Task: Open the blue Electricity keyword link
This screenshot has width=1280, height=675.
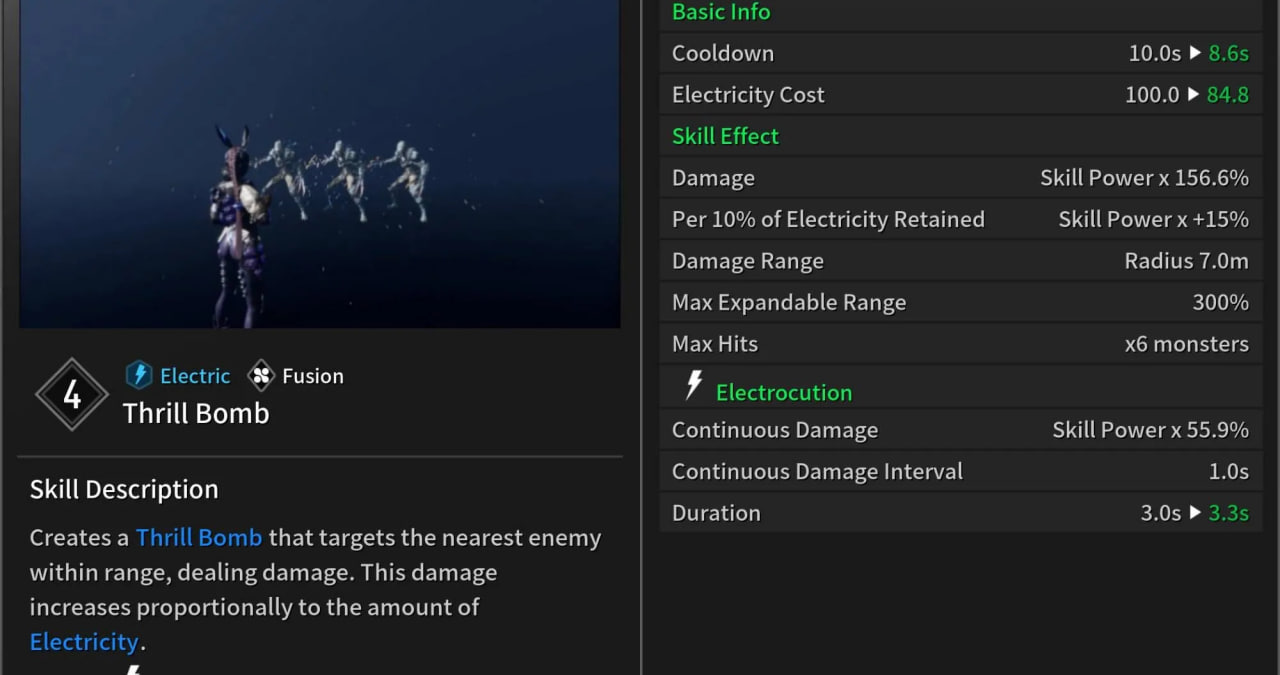Action: [83, 642]
